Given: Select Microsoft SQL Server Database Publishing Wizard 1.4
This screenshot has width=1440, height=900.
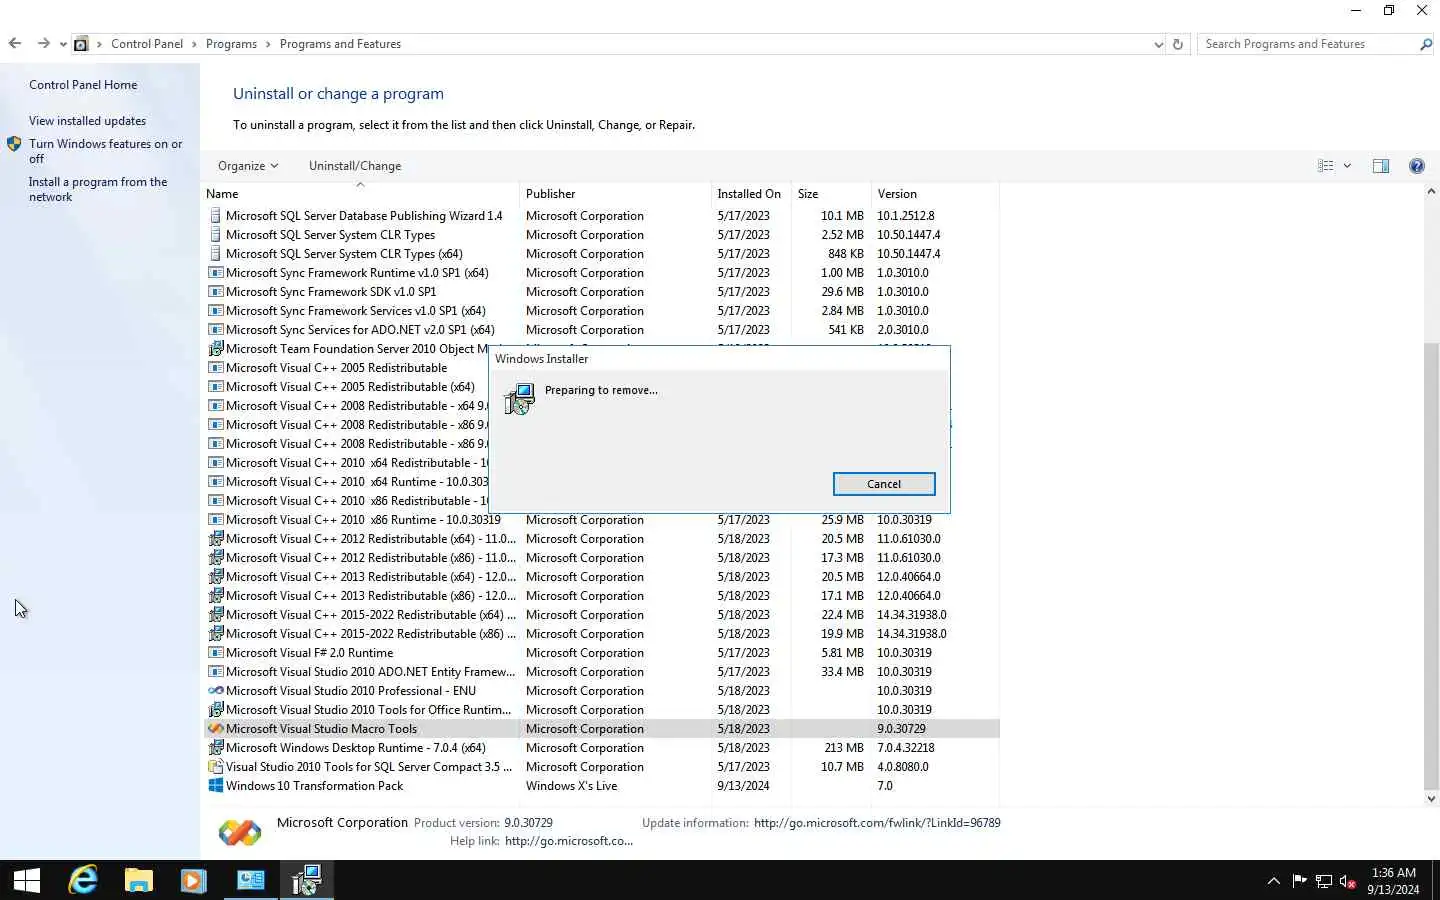Looking at the screenshot, I should [602, 216].
